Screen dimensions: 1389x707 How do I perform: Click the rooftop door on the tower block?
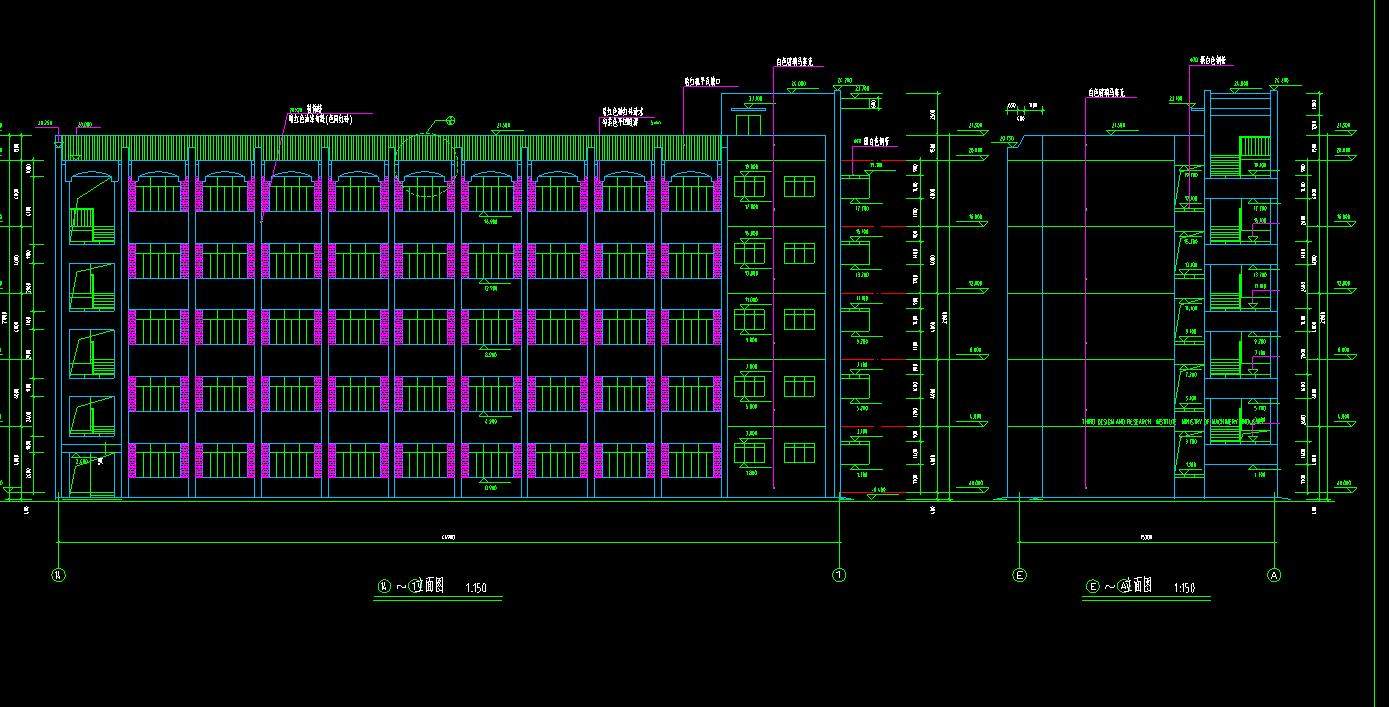(747, 124)
